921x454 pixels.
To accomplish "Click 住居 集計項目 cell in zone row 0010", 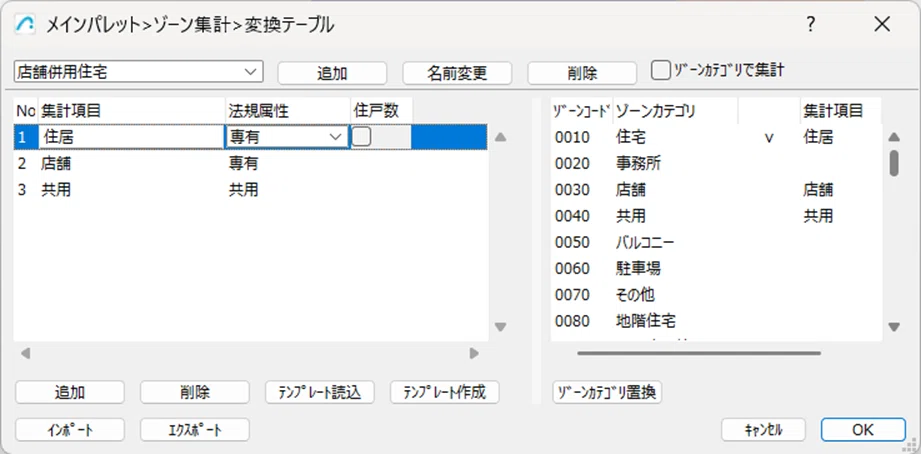I will (818, 137).
